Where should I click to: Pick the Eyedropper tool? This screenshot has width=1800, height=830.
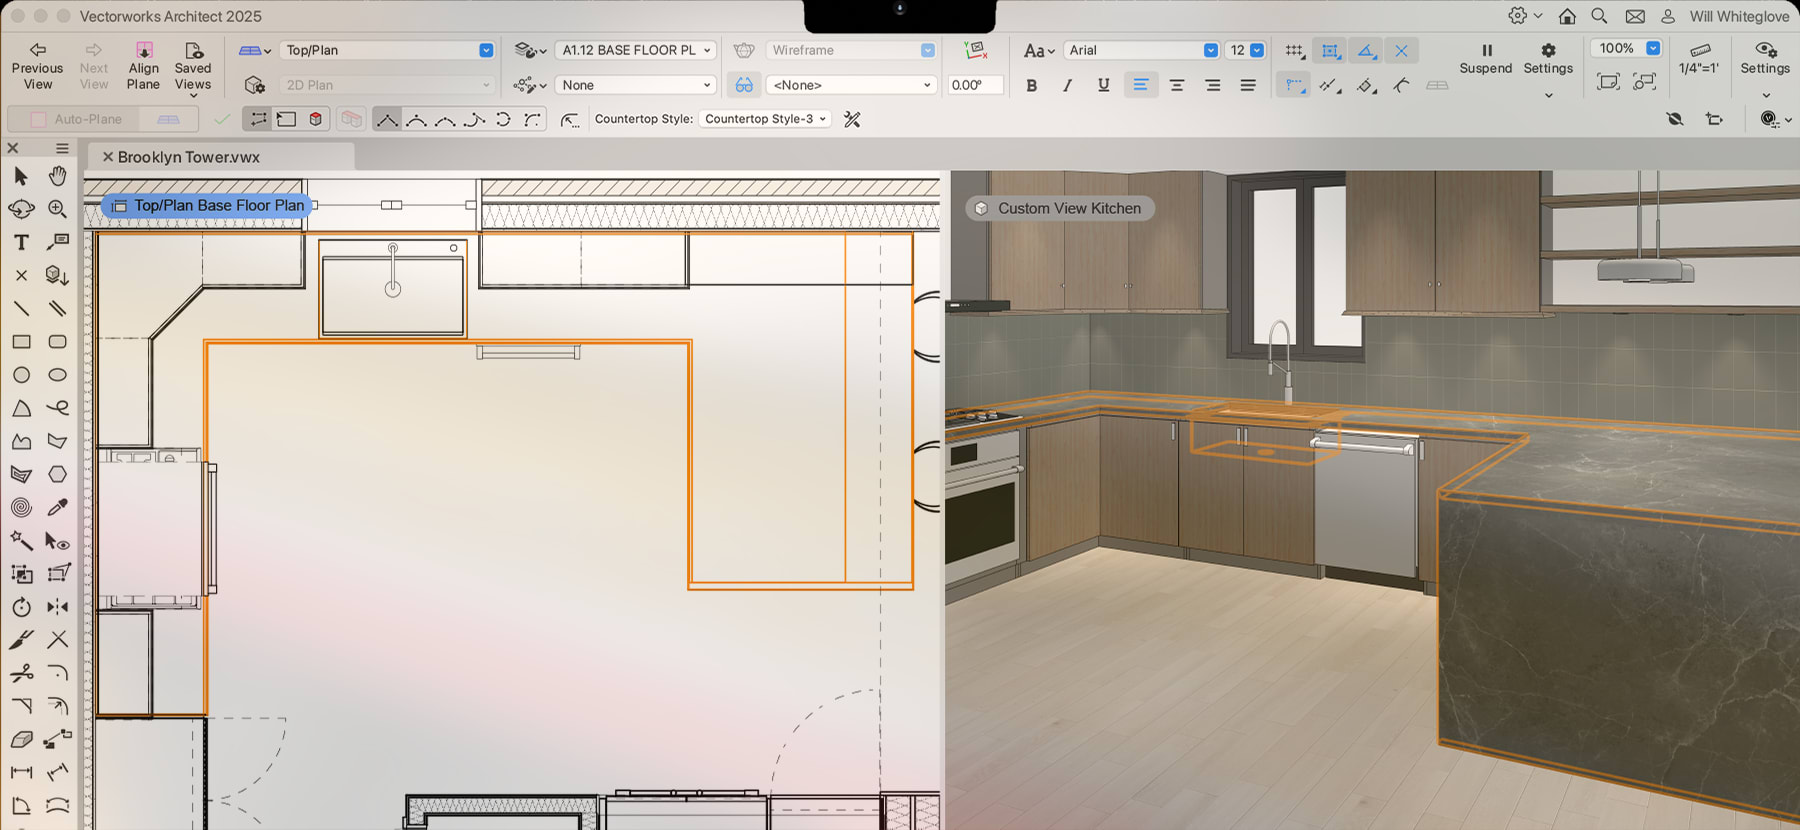pos(58,507)
